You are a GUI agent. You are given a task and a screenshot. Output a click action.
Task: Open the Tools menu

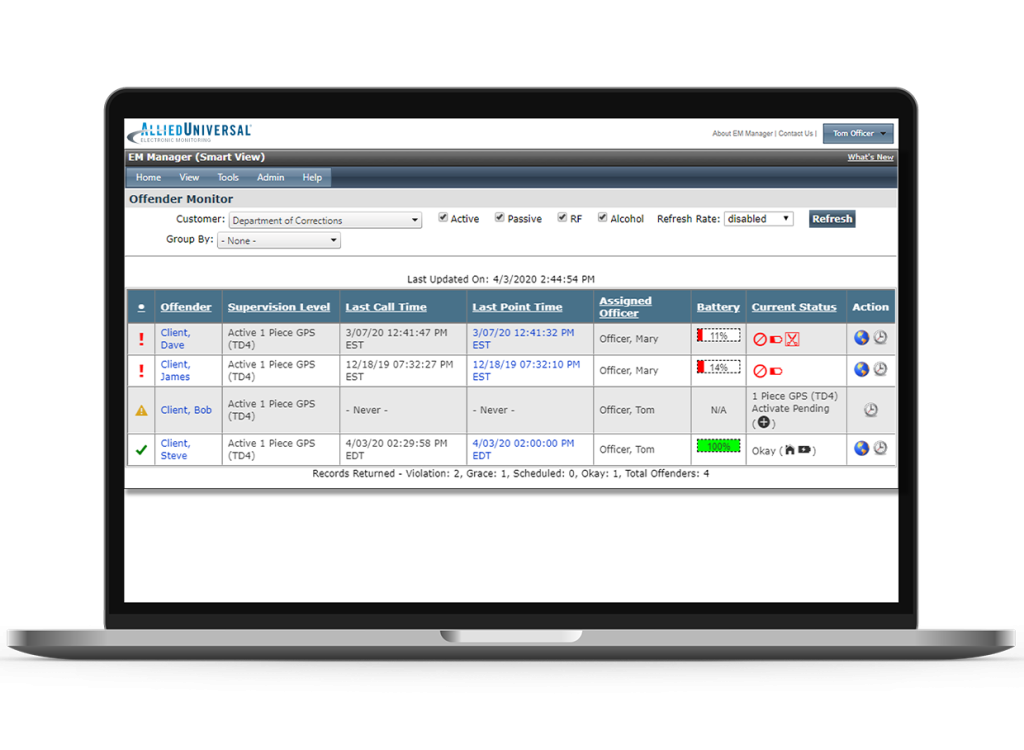tap(227, 177)
